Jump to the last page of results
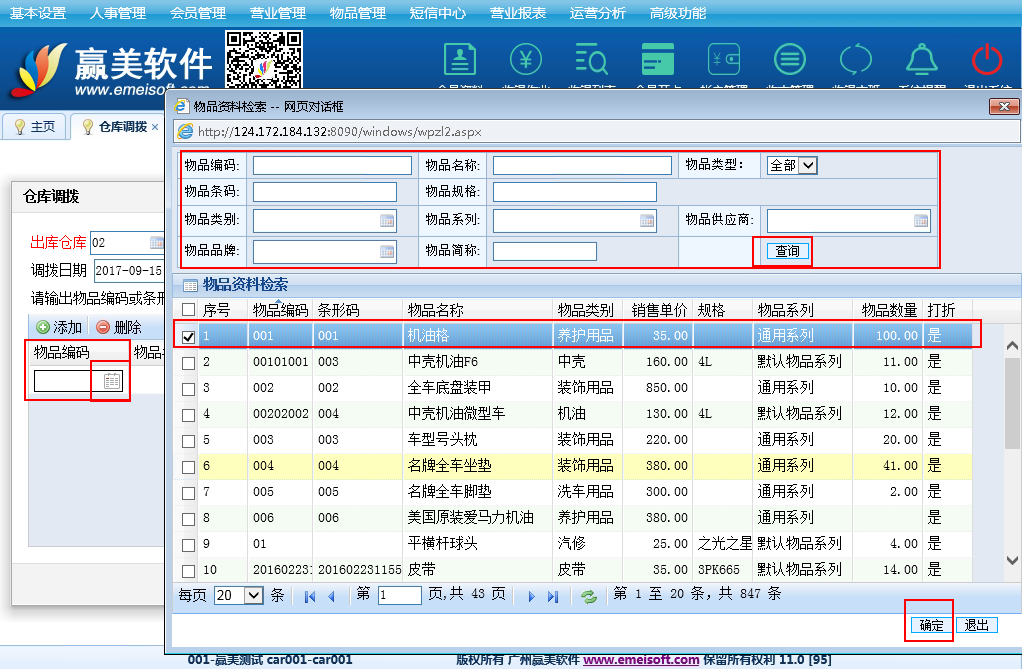Image resolution: width=1022 pixels, height=669 pixels. point(553,596)
